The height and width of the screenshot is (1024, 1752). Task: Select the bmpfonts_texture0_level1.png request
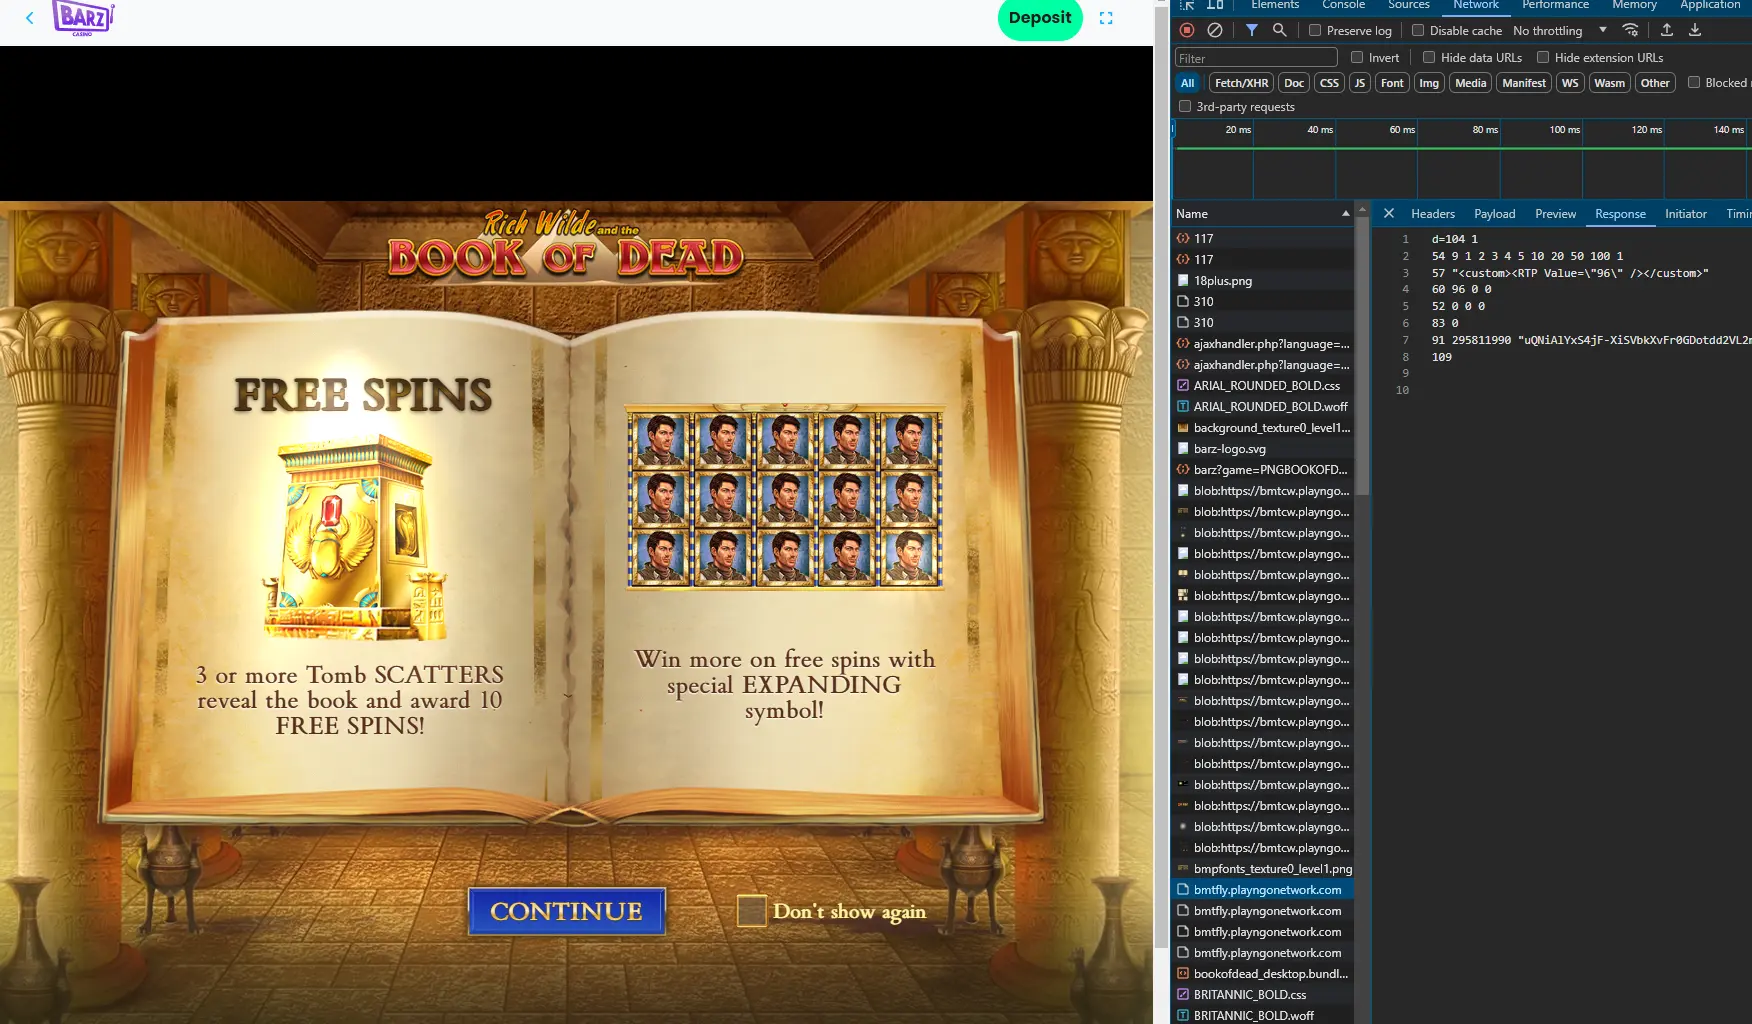[x=1263, y=869]
